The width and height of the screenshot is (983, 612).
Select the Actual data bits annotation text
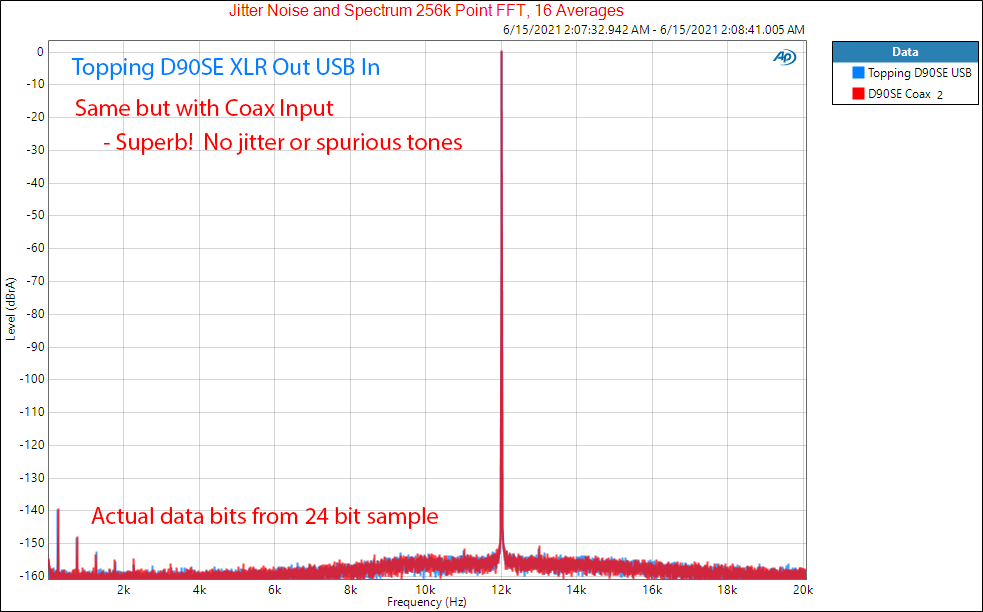click(x=265, y=516)
